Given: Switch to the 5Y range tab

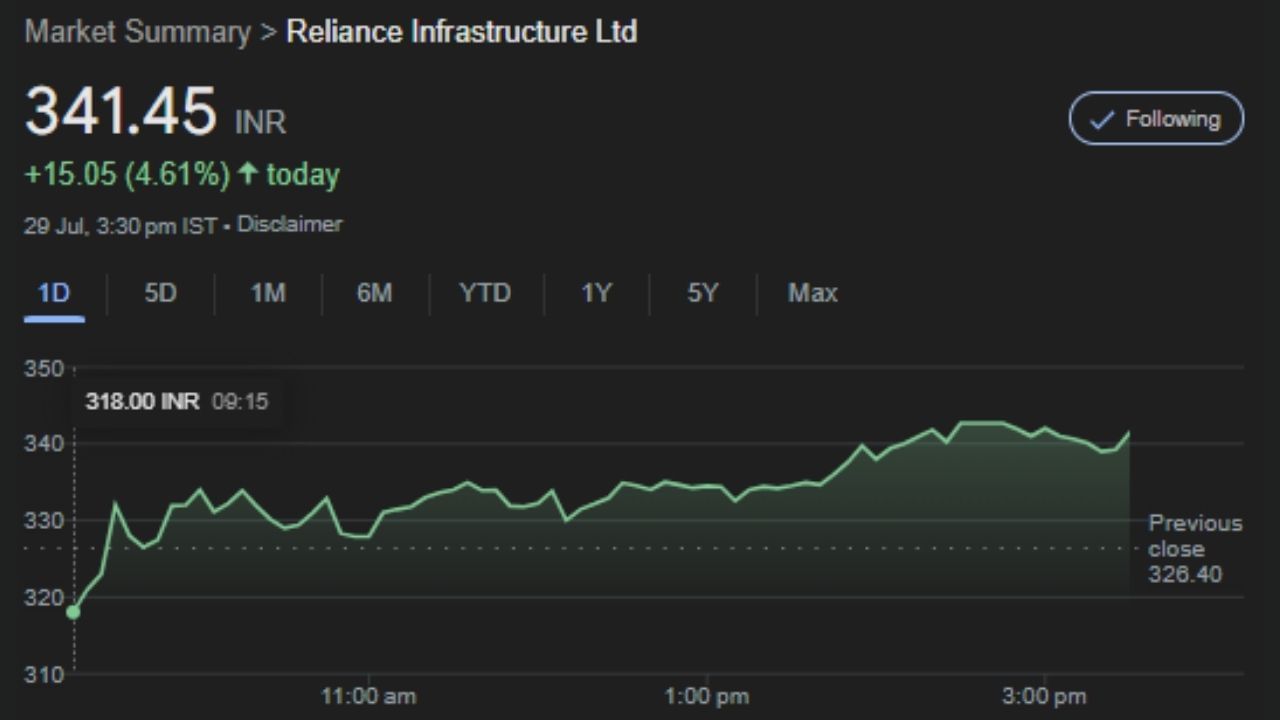Looking at the screenshot, I should click(702, 294).
